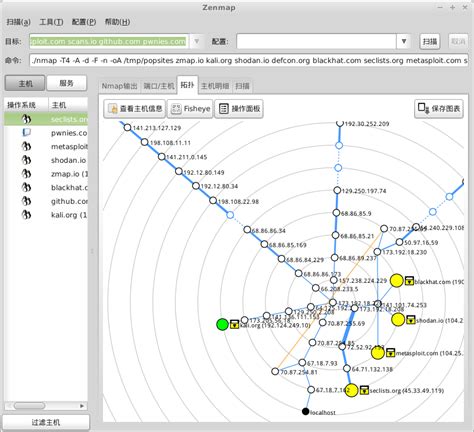Click router node 192.12.80.149

tap(179, 171)
